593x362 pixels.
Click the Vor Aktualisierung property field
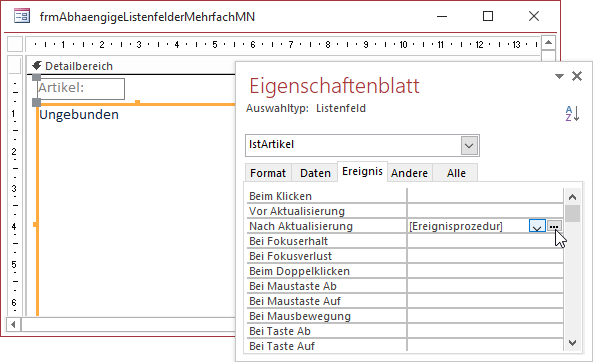click(x=485, y=211)
